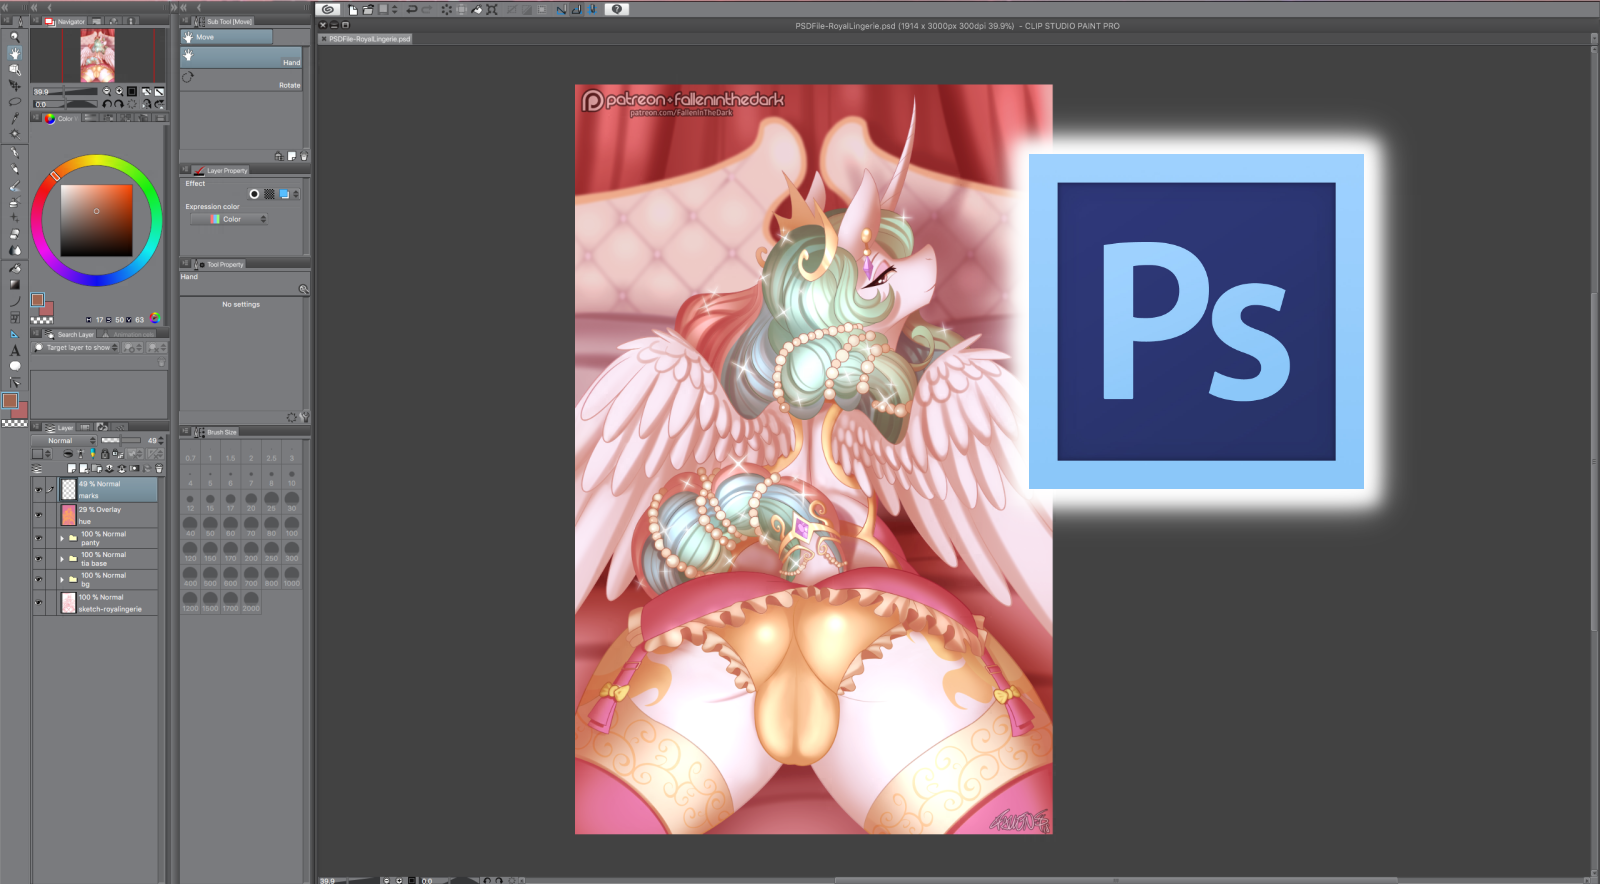Create a new raster layer
The height and width of the screenshot is (884, 1600).
pos(71,468)
